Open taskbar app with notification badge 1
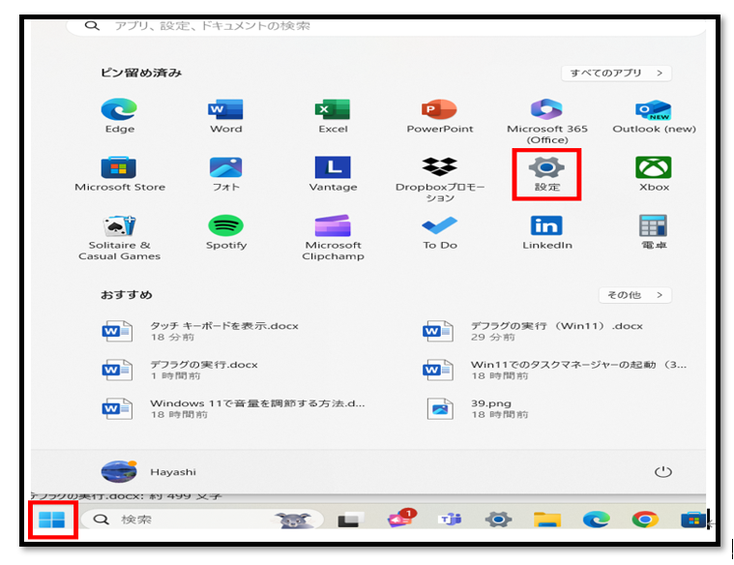 (x=401, y=519)
